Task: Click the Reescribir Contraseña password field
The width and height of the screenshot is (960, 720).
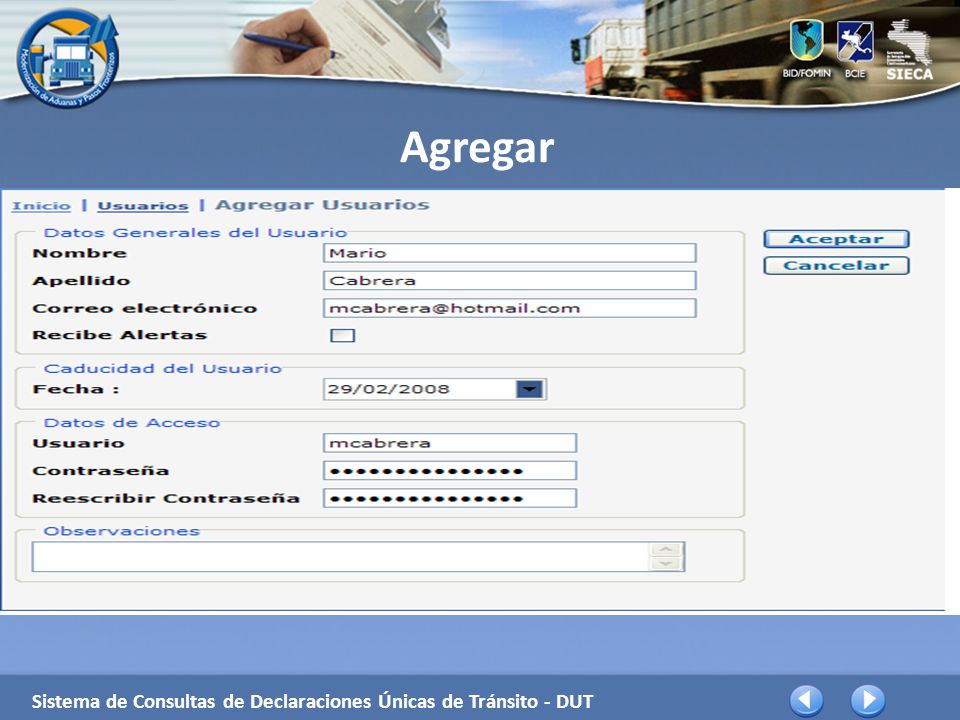Action: click(450, 498)
